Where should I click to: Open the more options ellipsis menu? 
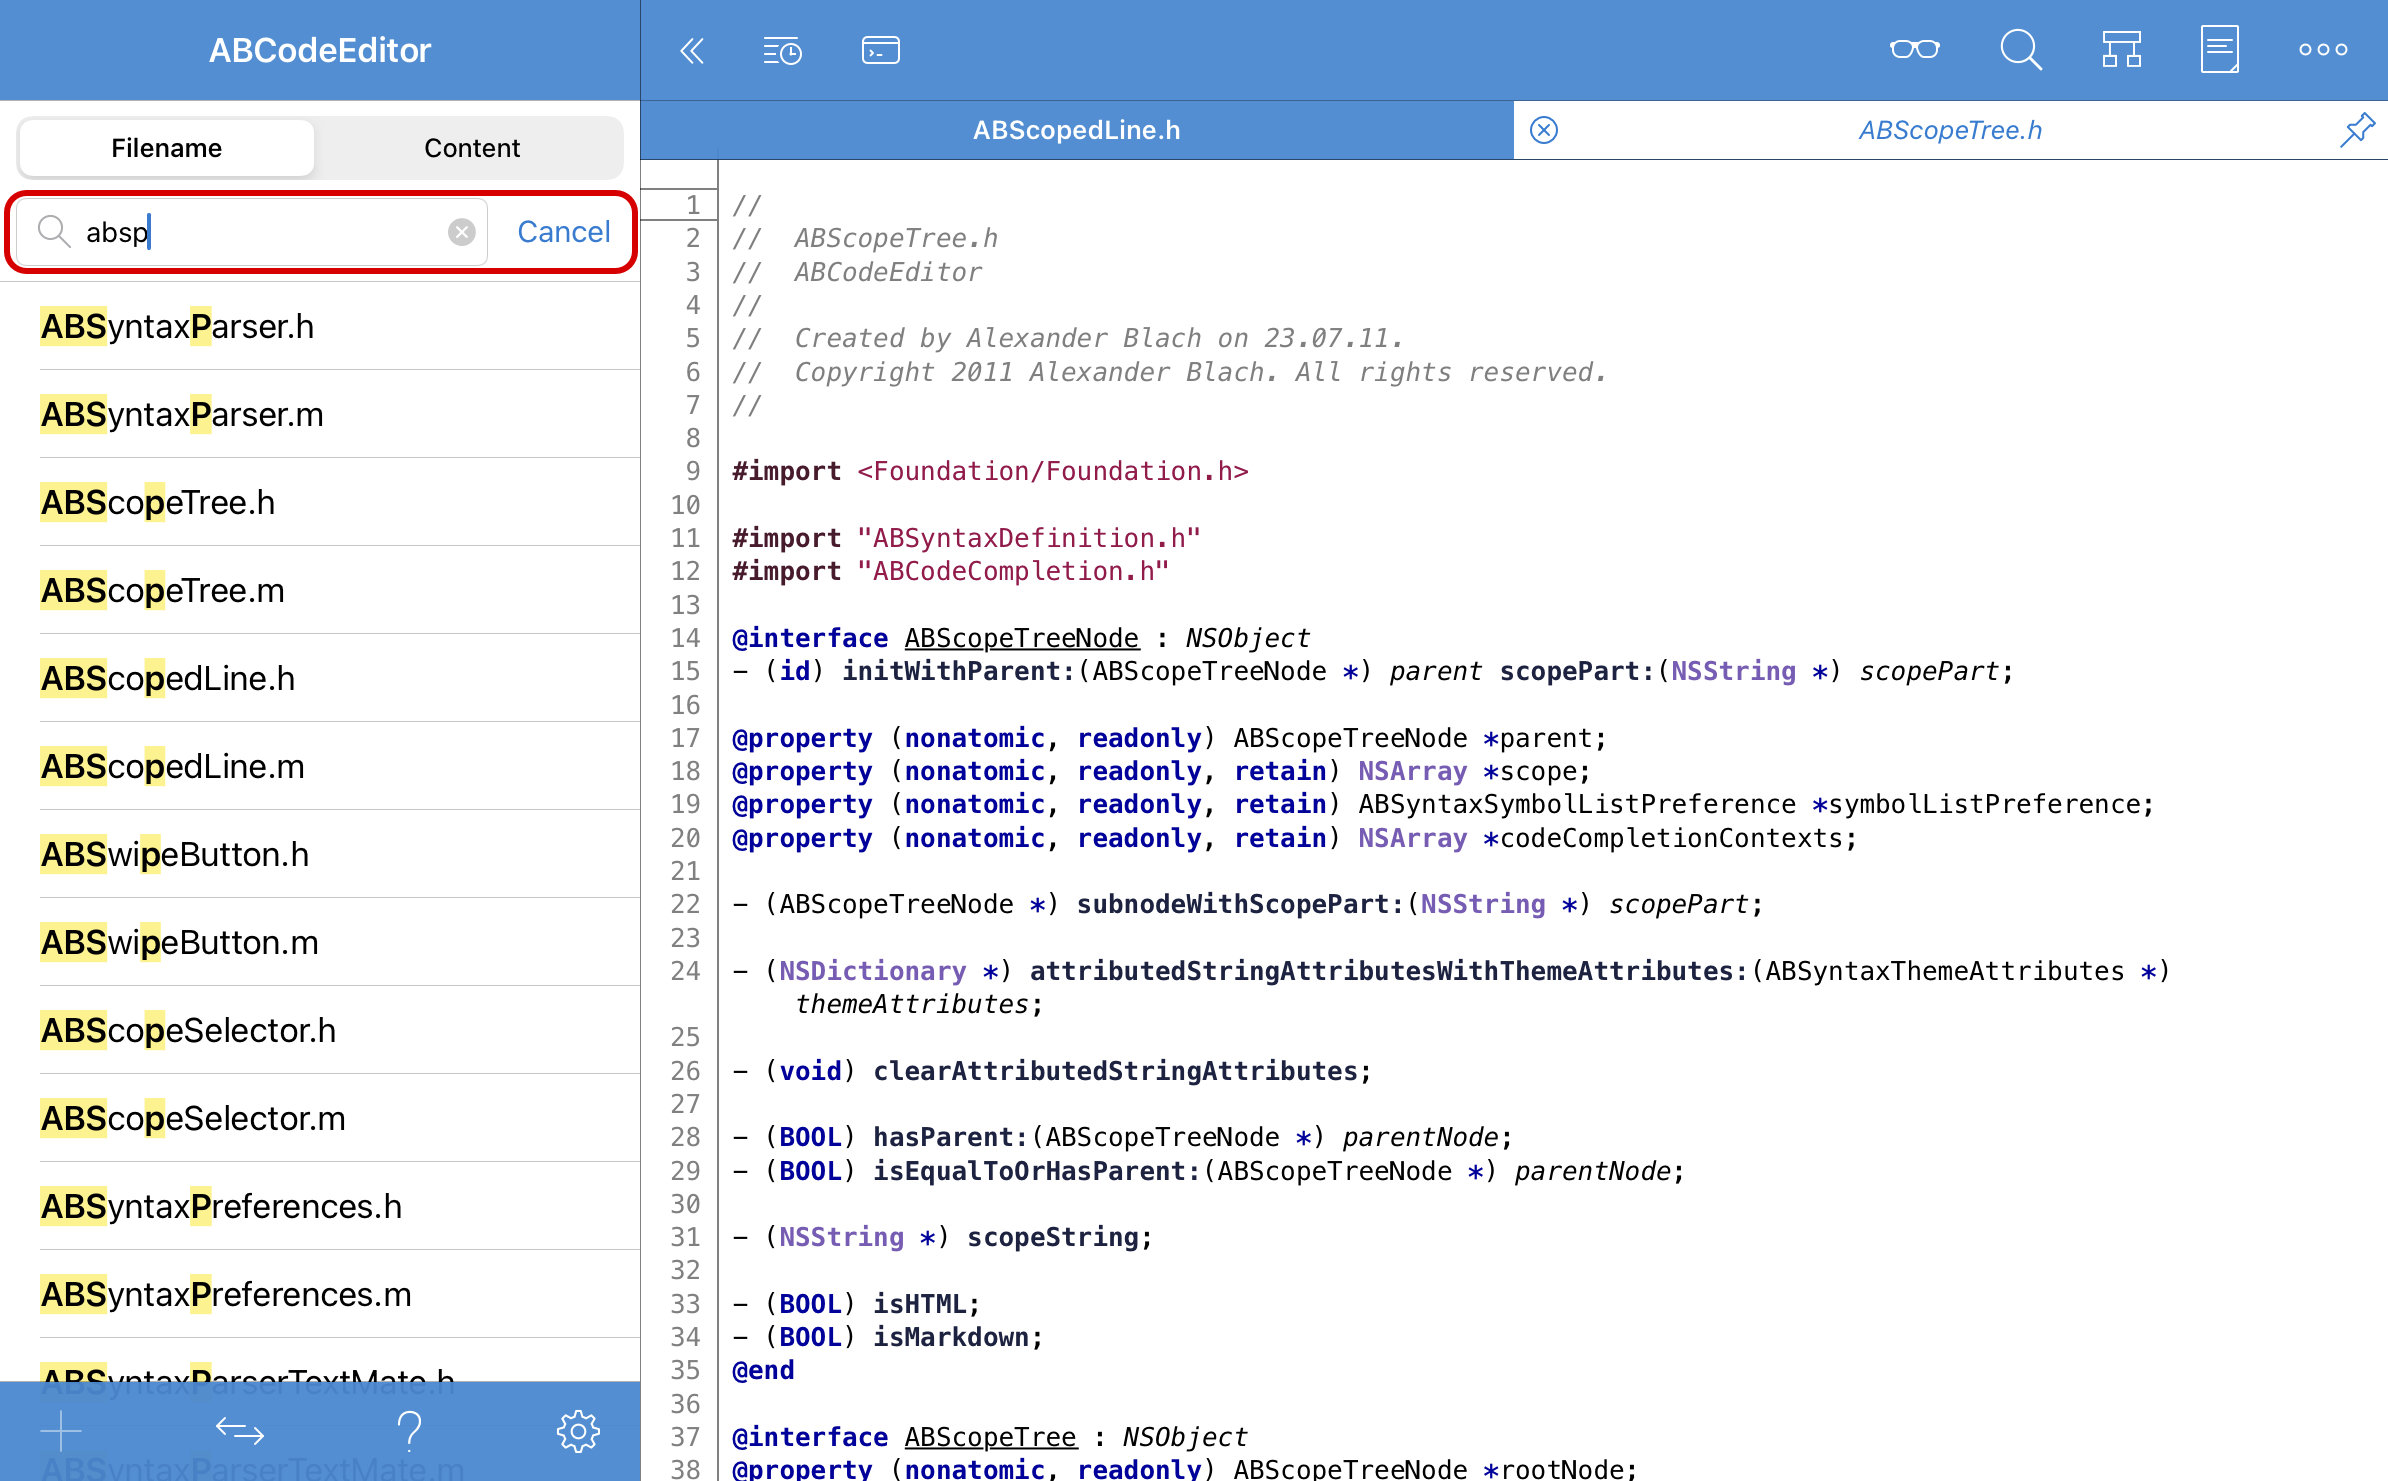click(2323, 49)
